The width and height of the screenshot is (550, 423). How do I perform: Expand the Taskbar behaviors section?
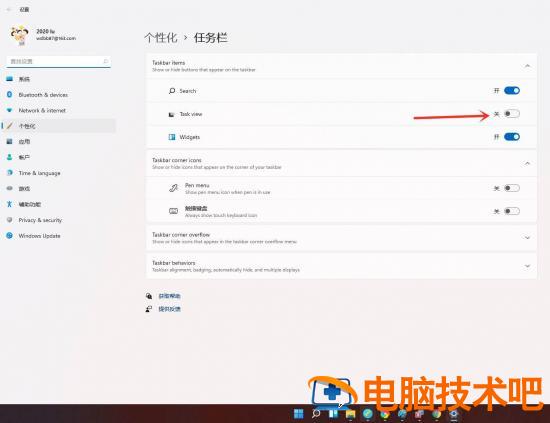(x=527, y=266)
